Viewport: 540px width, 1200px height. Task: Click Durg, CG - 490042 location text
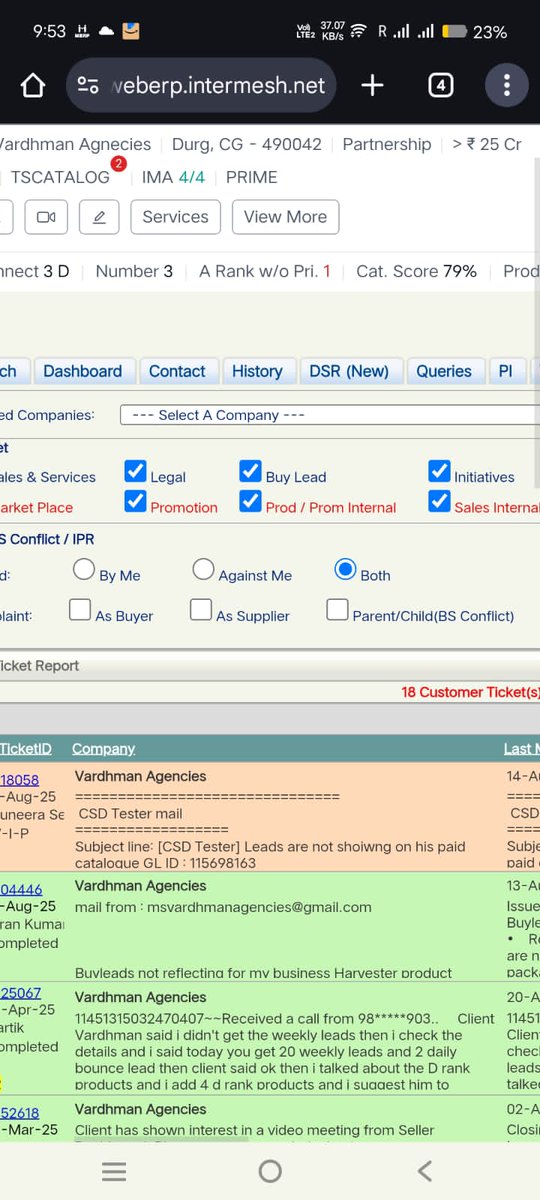247,144
